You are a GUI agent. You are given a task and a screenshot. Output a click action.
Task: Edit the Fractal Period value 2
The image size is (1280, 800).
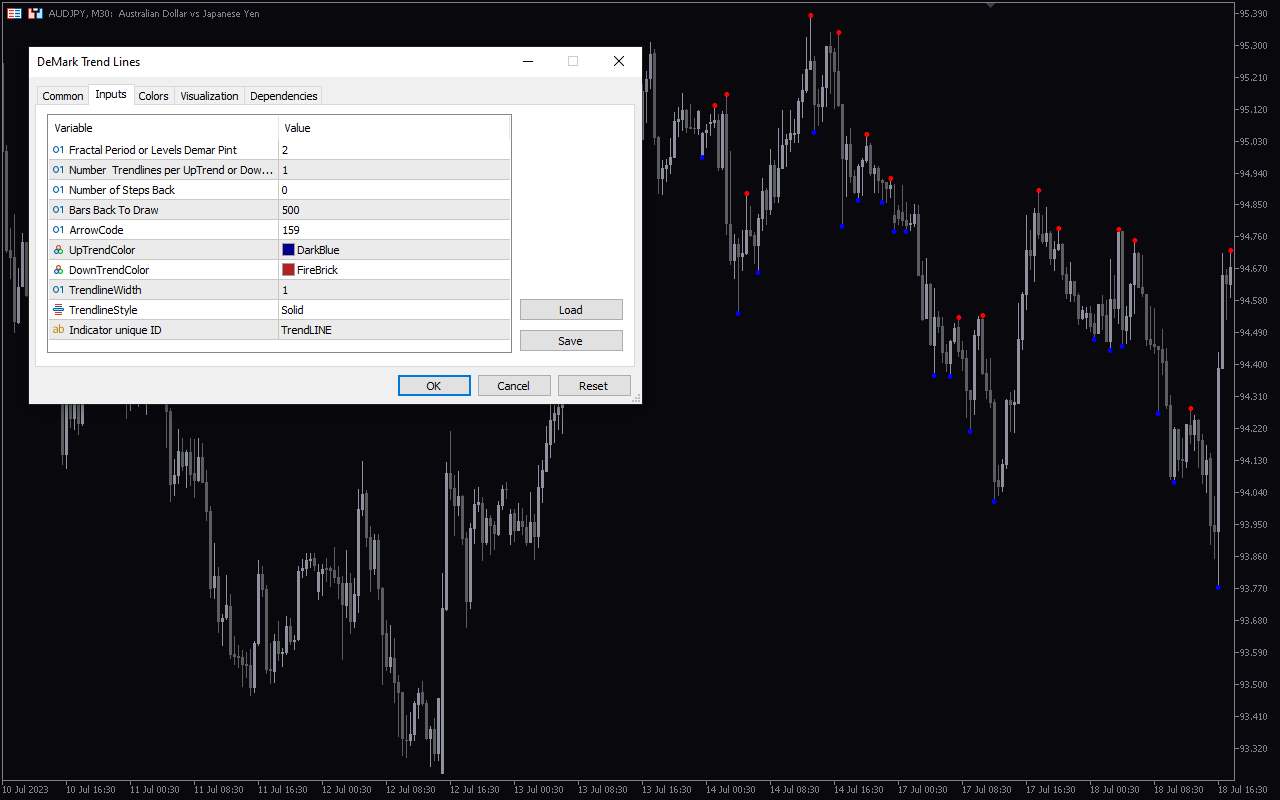[x=394, y=150]
